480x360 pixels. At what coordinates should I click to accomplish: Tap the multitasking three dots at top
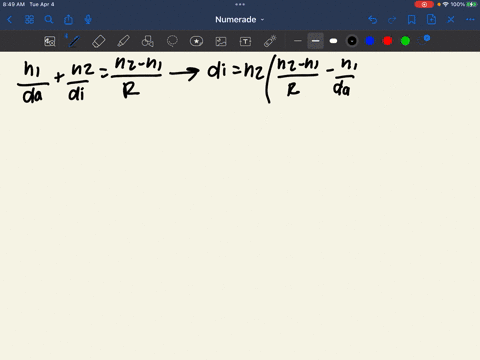(x=240, y=4)
